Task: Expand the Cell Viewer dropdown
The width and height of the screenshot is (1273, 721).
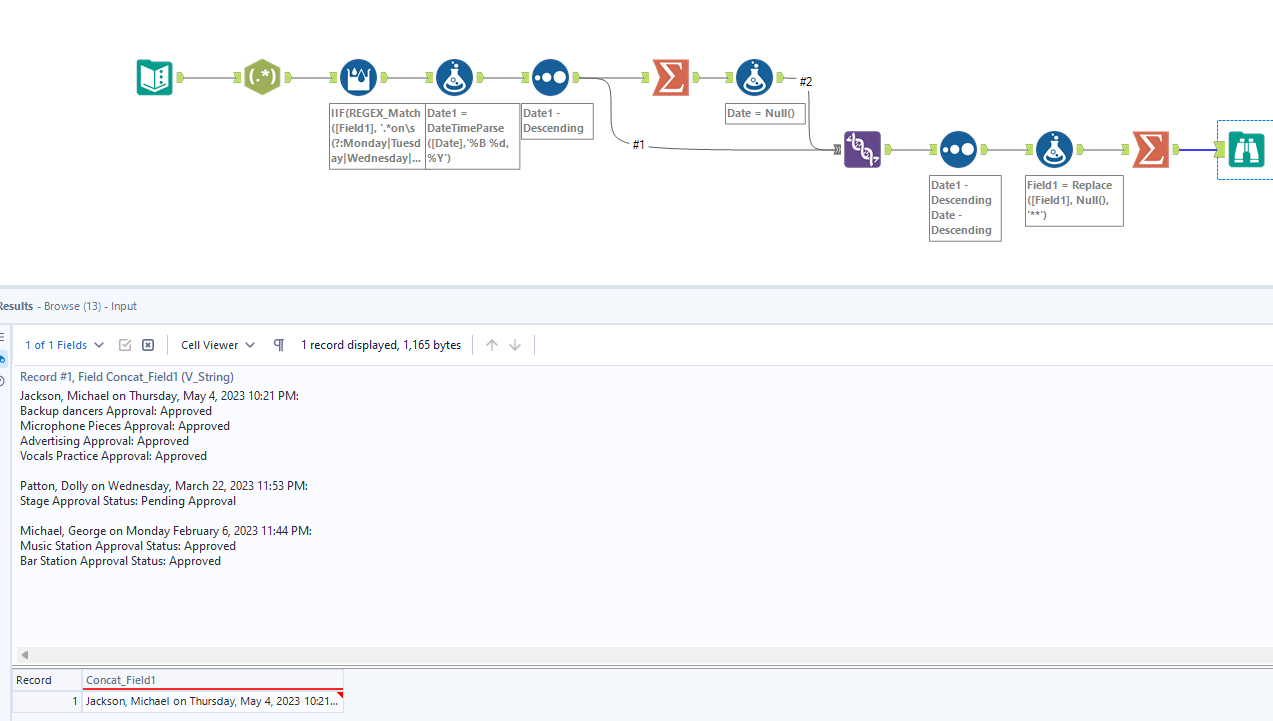Action: 217,344
